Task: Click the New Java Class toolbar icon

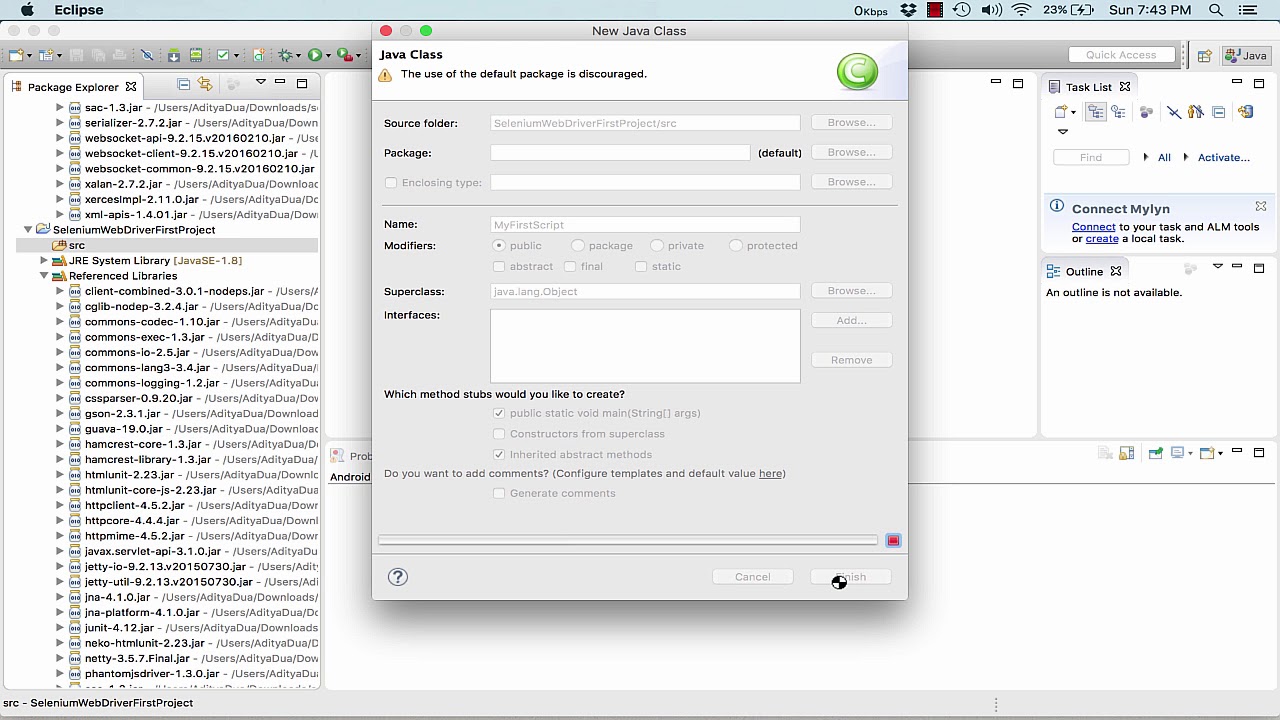Action: pyautogui.click(x=259, y=55)
